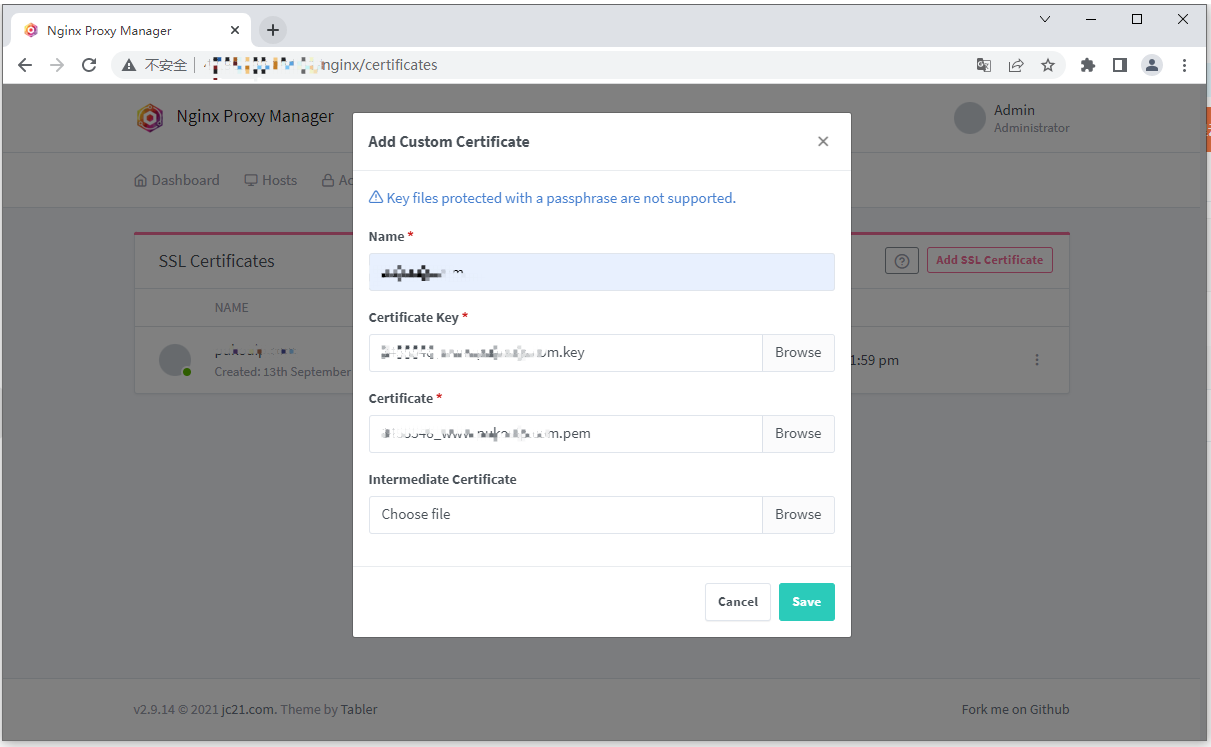Cancel the custom certificate dialog

click(737, 602)
